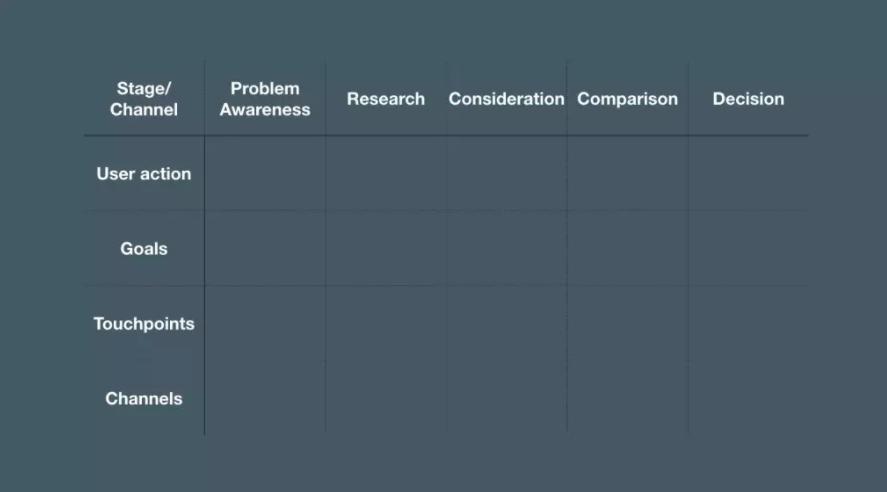
Task: Click the Touchpoints cell under Consideration
Action: coord(506,324)
